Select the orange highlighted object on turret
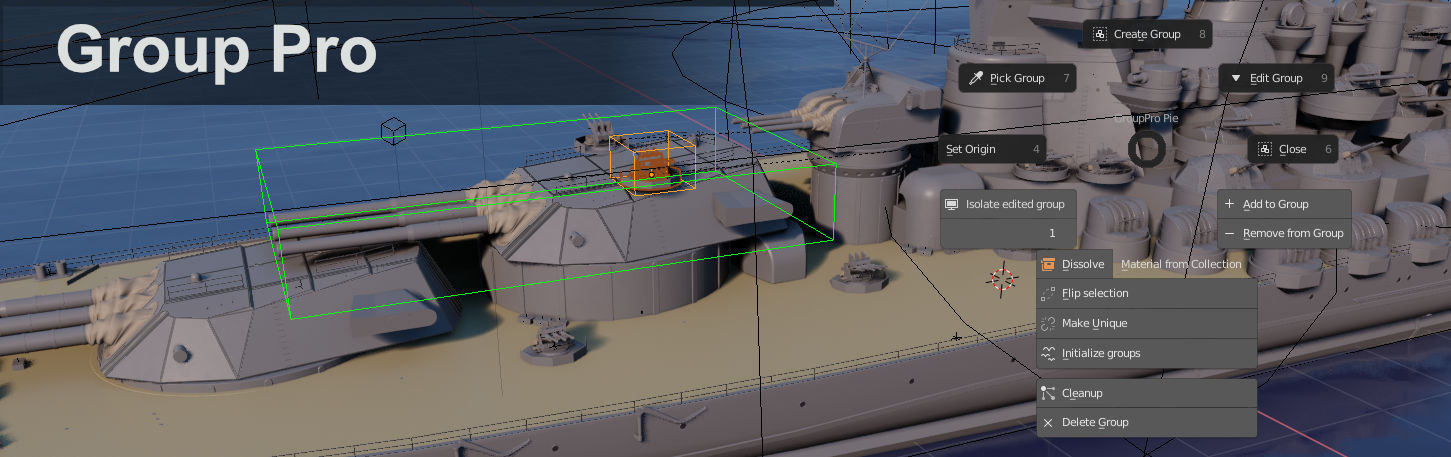 [x=652, y=167]
